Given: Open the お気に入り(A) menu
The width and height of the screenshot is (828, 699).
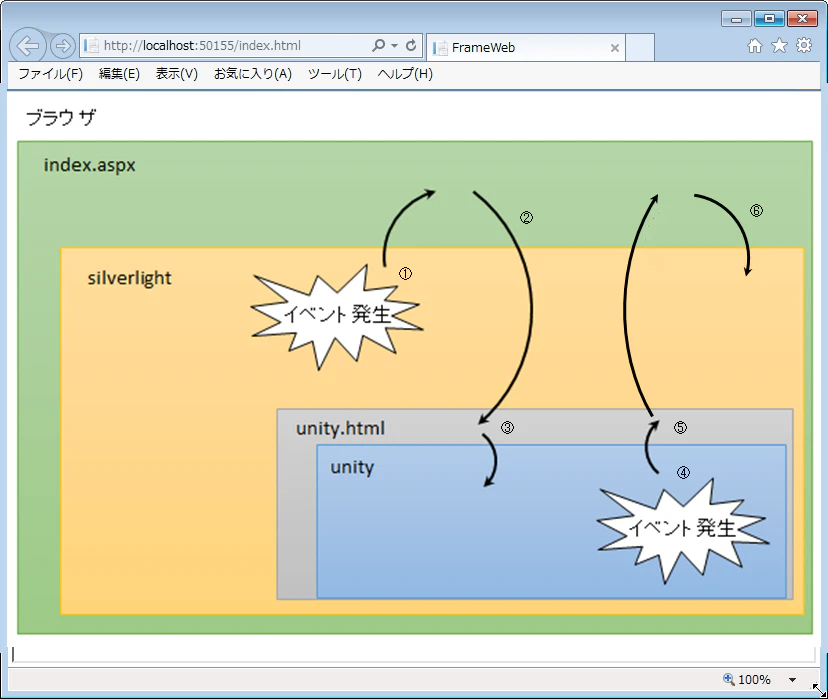Looking at the screenshot, I should (x=252, y=74).
